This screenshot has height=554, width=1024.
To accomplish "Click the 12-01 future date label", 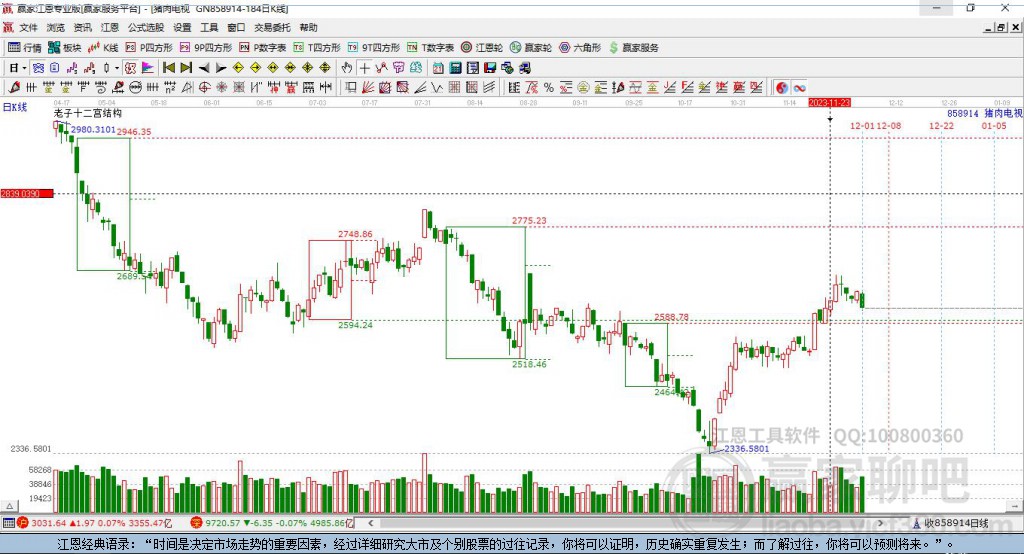I will [x=862, y=126].
